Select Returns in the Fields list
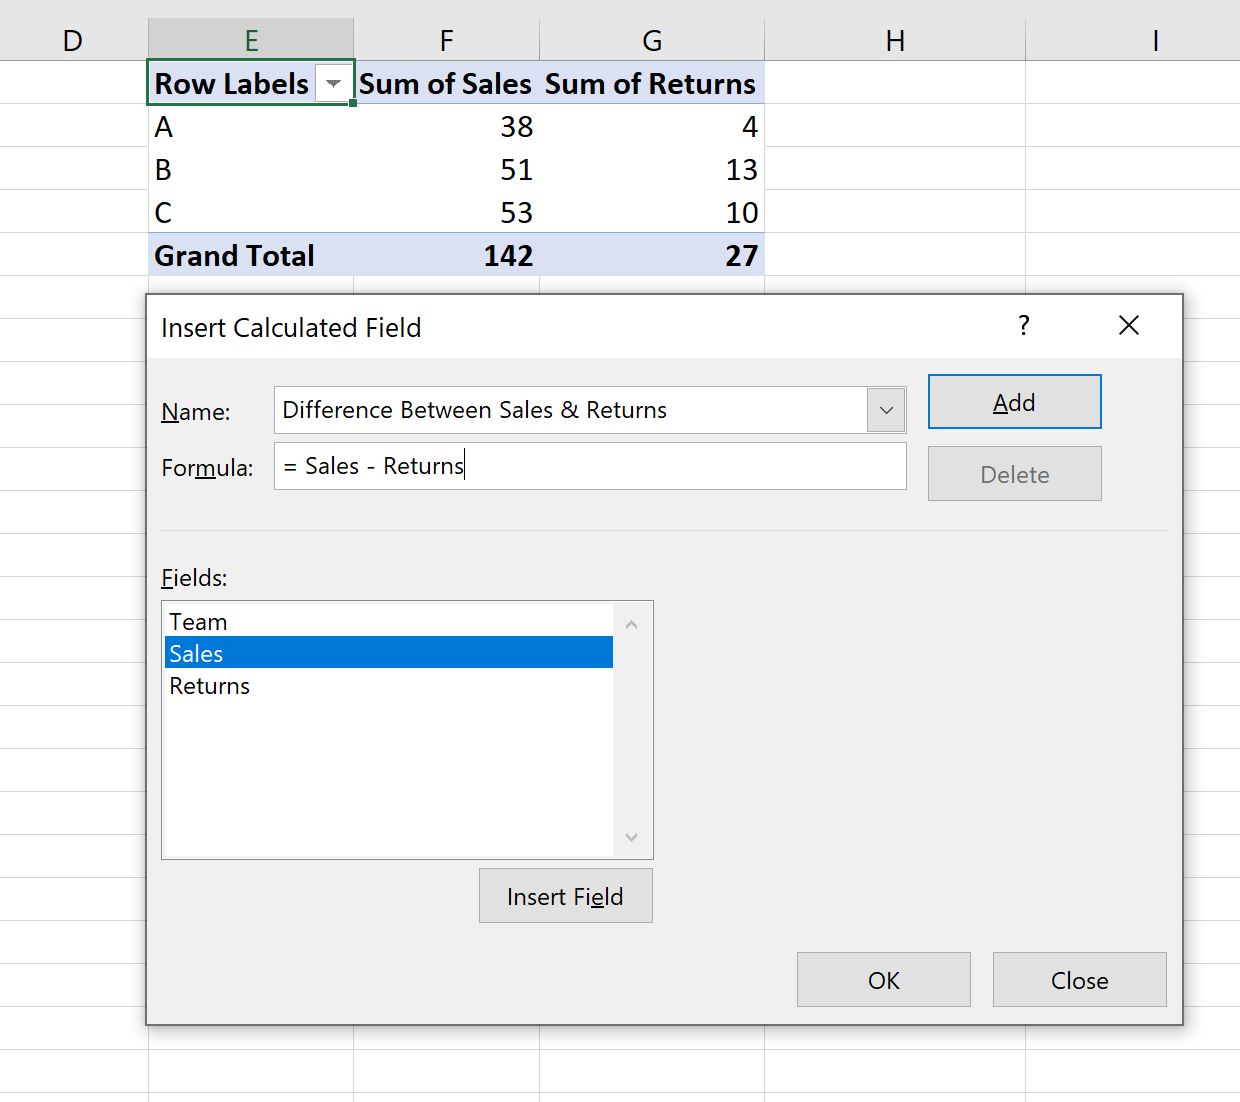Viewport: 1240px width, 1102px height. [388, 686]
